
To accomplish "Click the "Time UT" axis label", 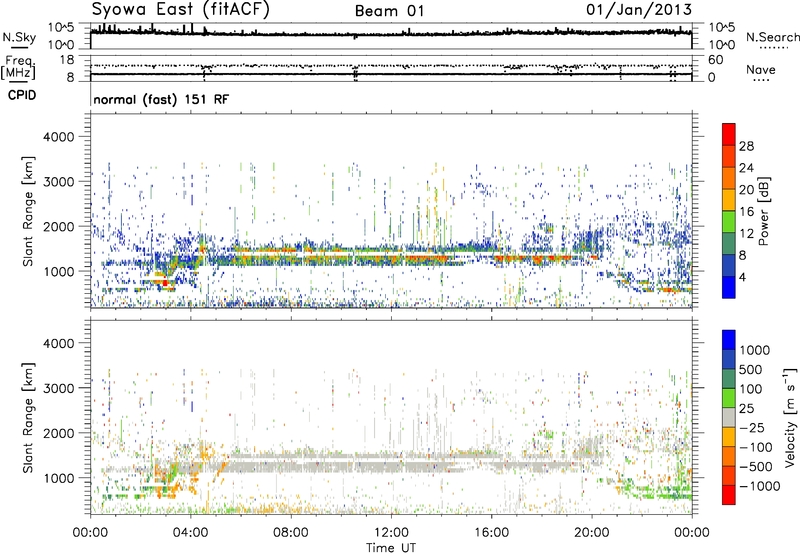I will pos(391,548).
